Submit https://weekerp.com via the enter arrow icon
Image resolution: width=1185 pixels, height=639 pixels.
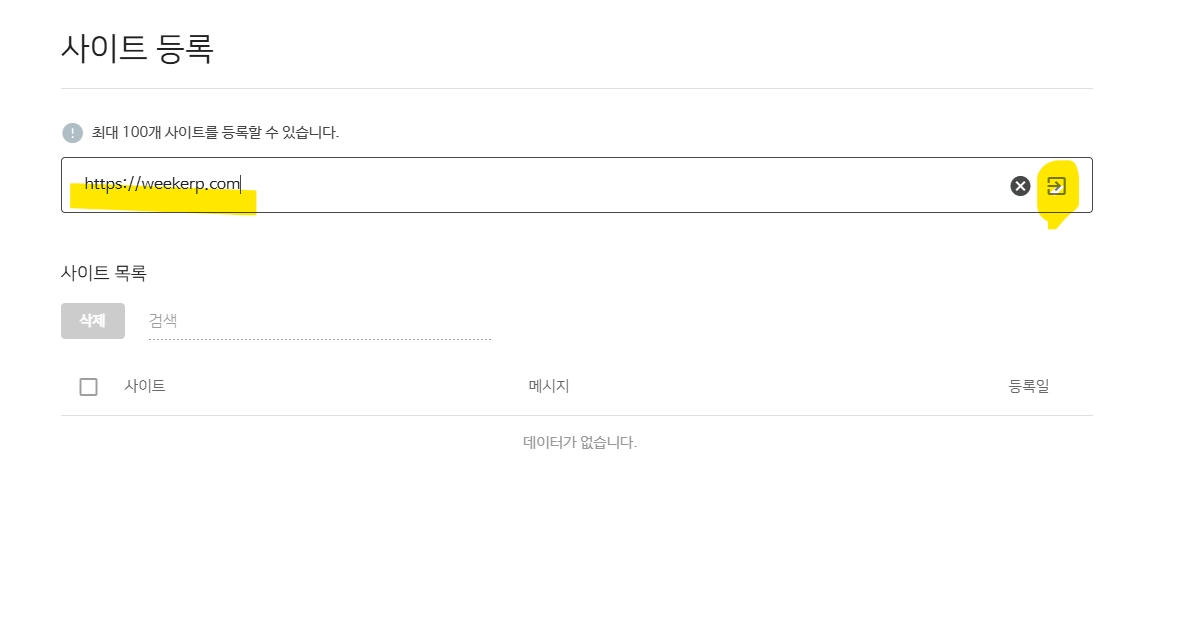coord(1057,186)
